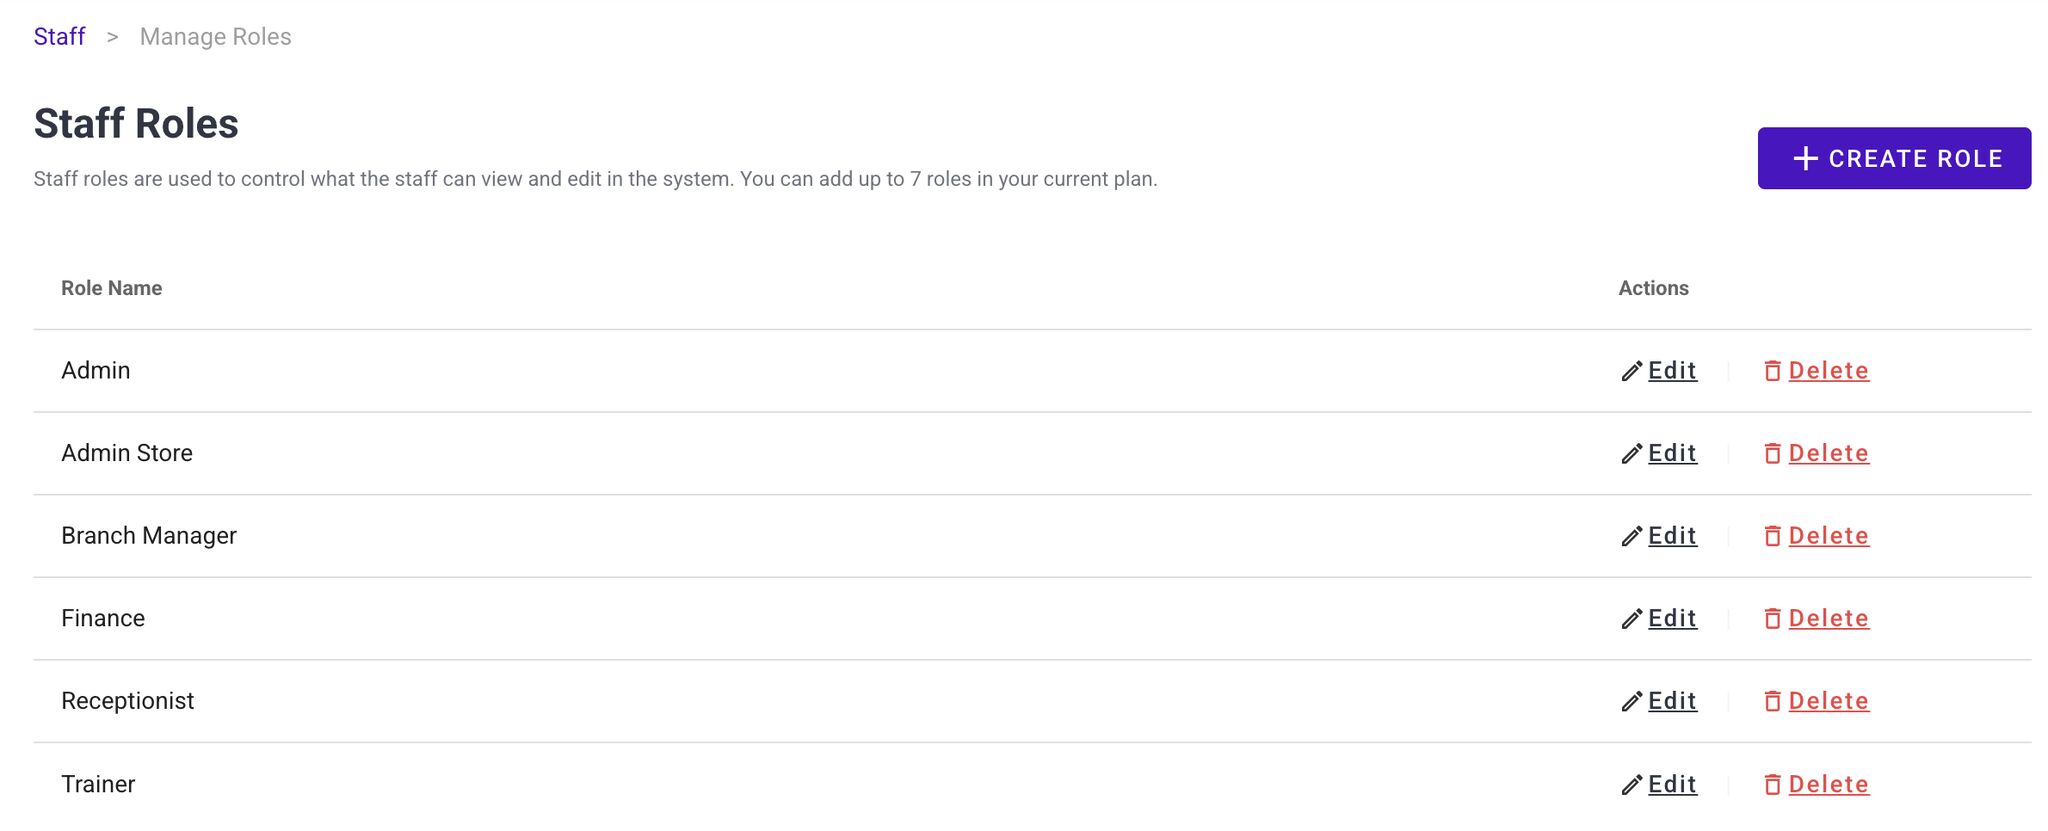
Task: Click the plus icon on Create Role
Action: coord(1805,159)
